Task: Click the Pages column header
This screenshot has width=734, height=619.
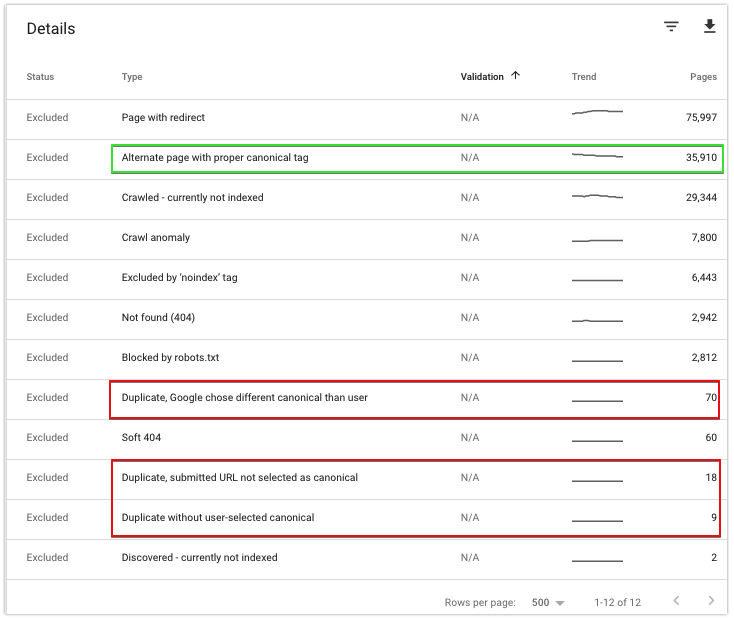Action: pos(703,77)
